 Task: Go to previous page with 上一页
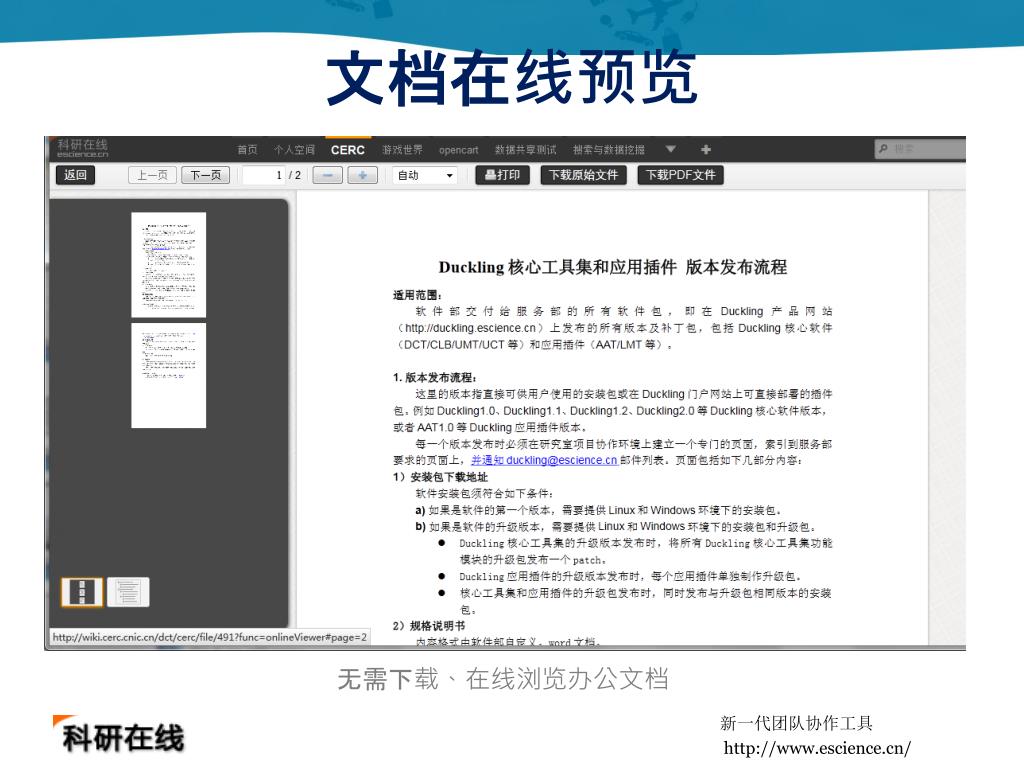(152, 175)
